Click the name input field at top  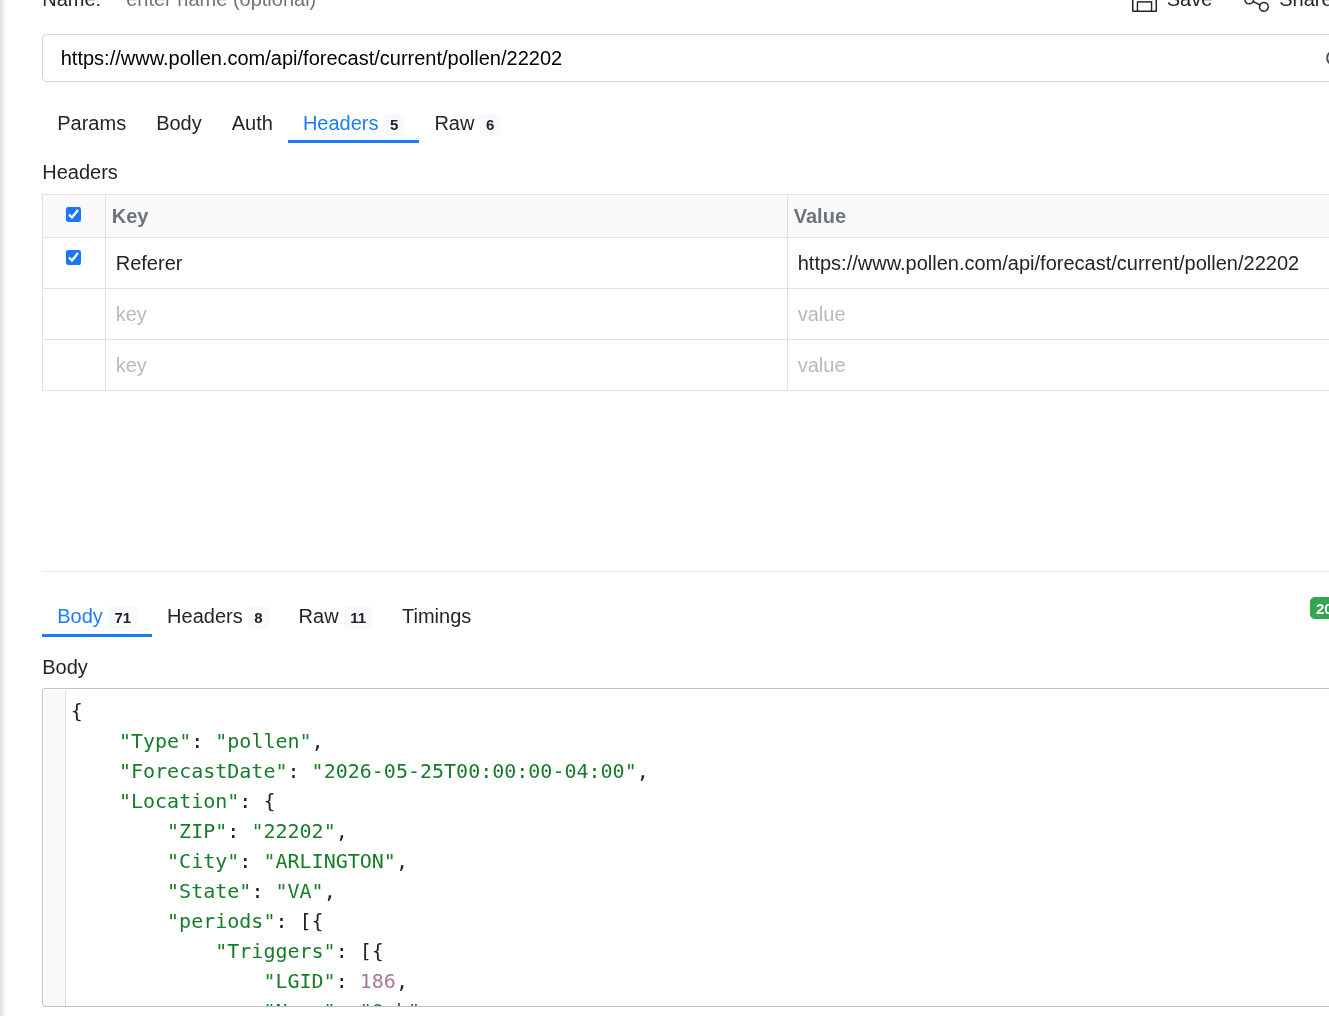(221, 3)
